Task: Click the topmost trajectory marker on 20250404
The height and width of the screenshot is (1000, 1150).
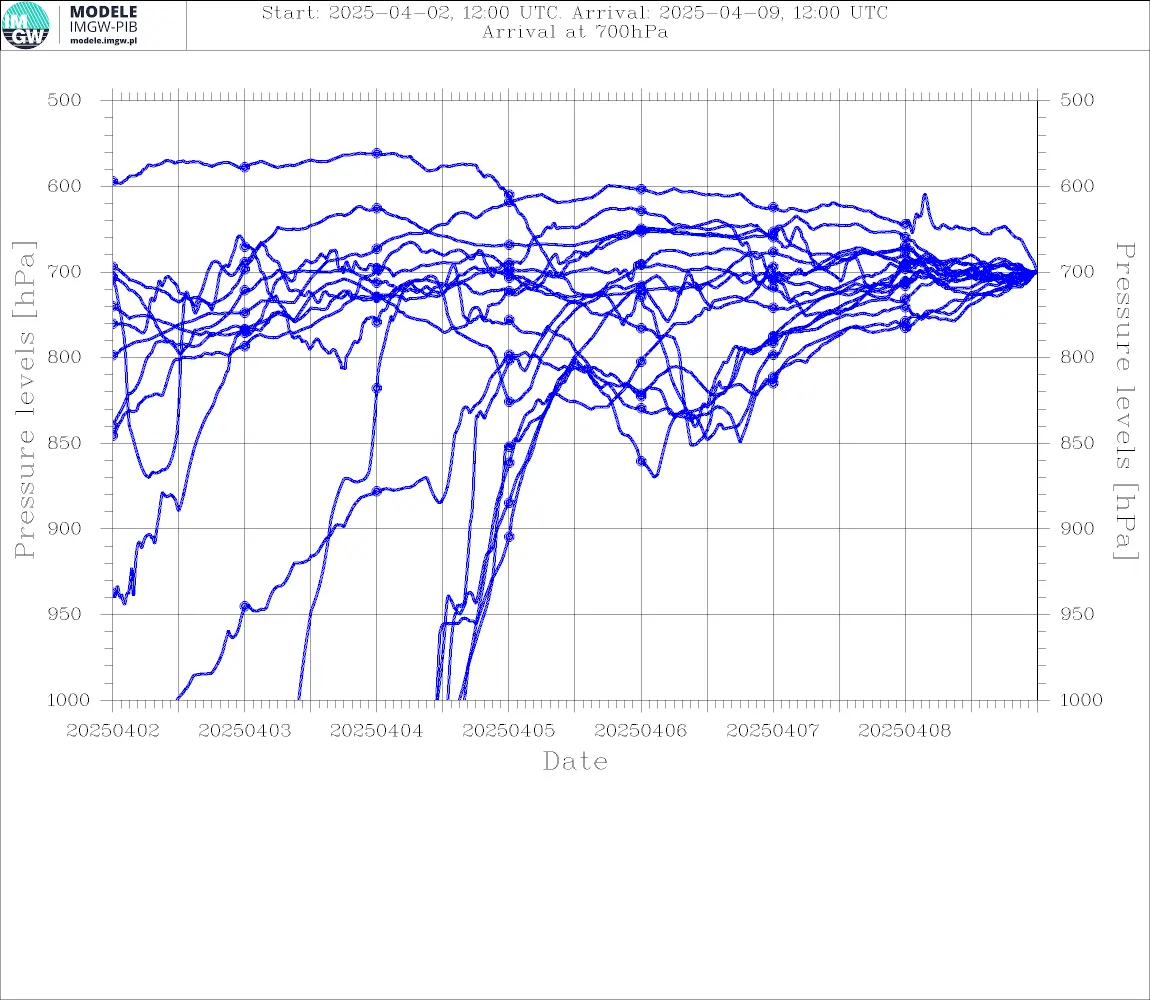Action: pos(377,153)
